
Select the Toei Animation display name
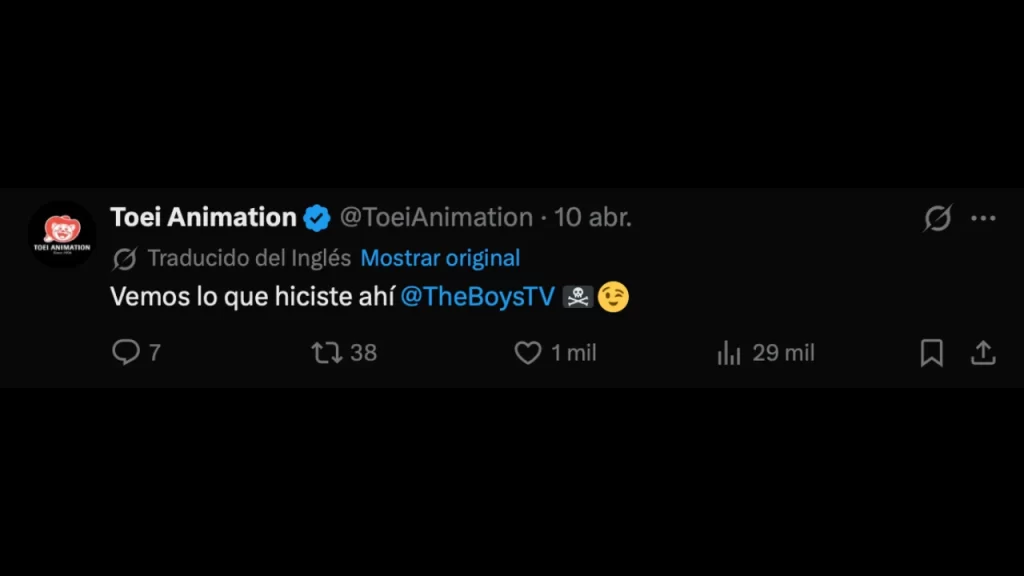(203, 216)
